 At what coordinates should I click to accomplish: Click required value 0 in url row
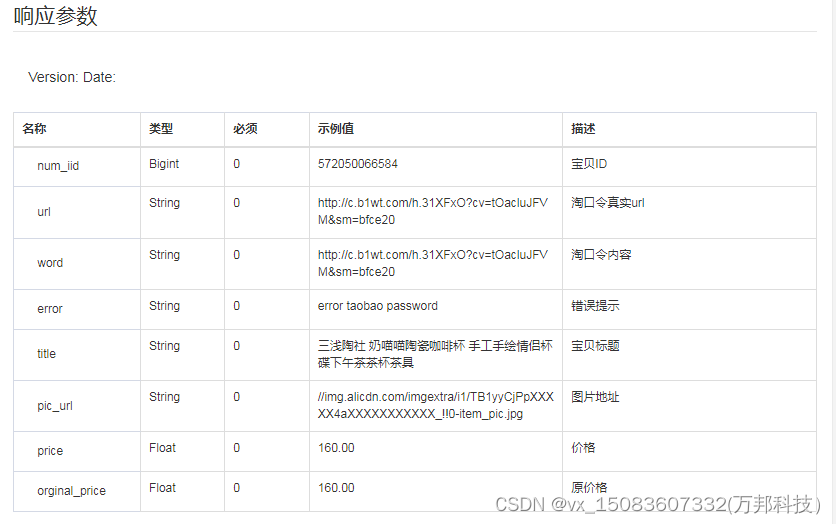(x=237, y=203)
